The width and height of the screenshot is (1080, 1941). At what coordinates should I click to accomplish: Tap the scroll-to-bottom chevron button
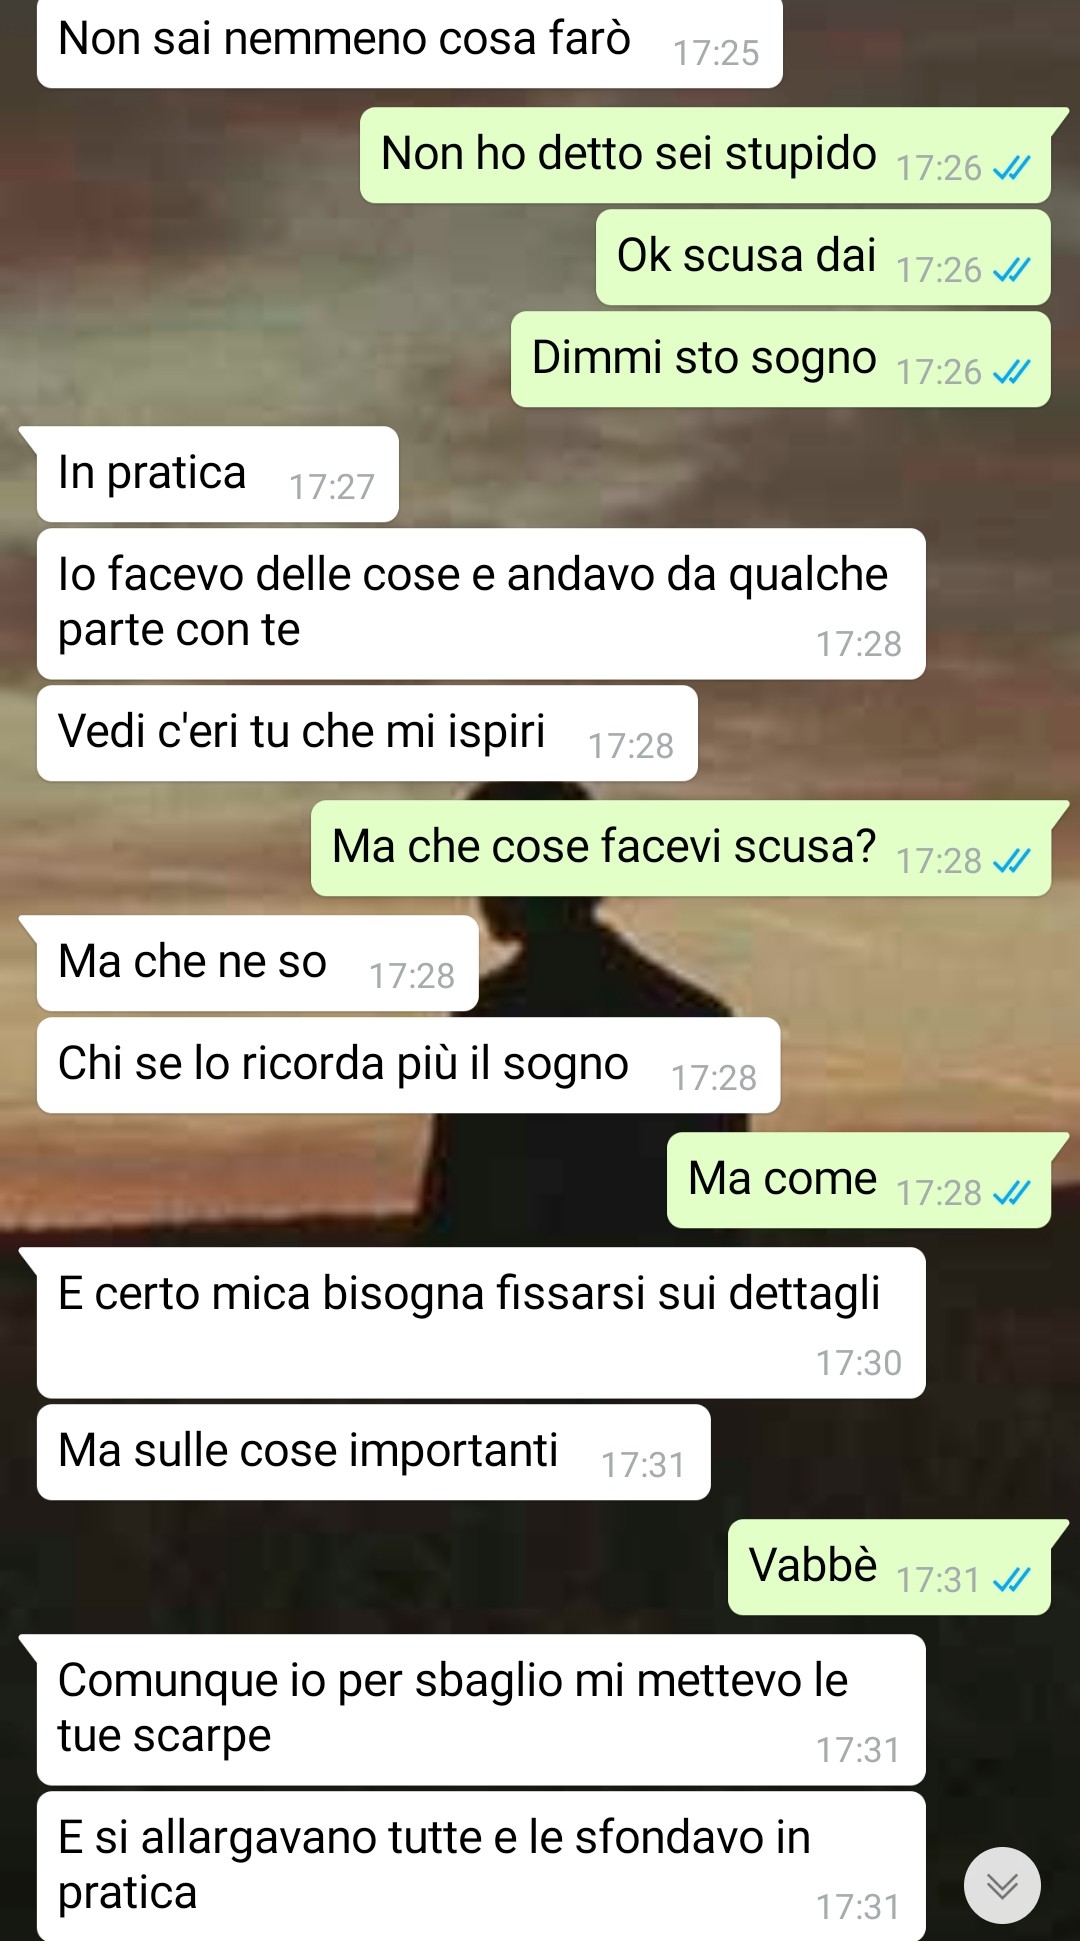(1002, 1885)
